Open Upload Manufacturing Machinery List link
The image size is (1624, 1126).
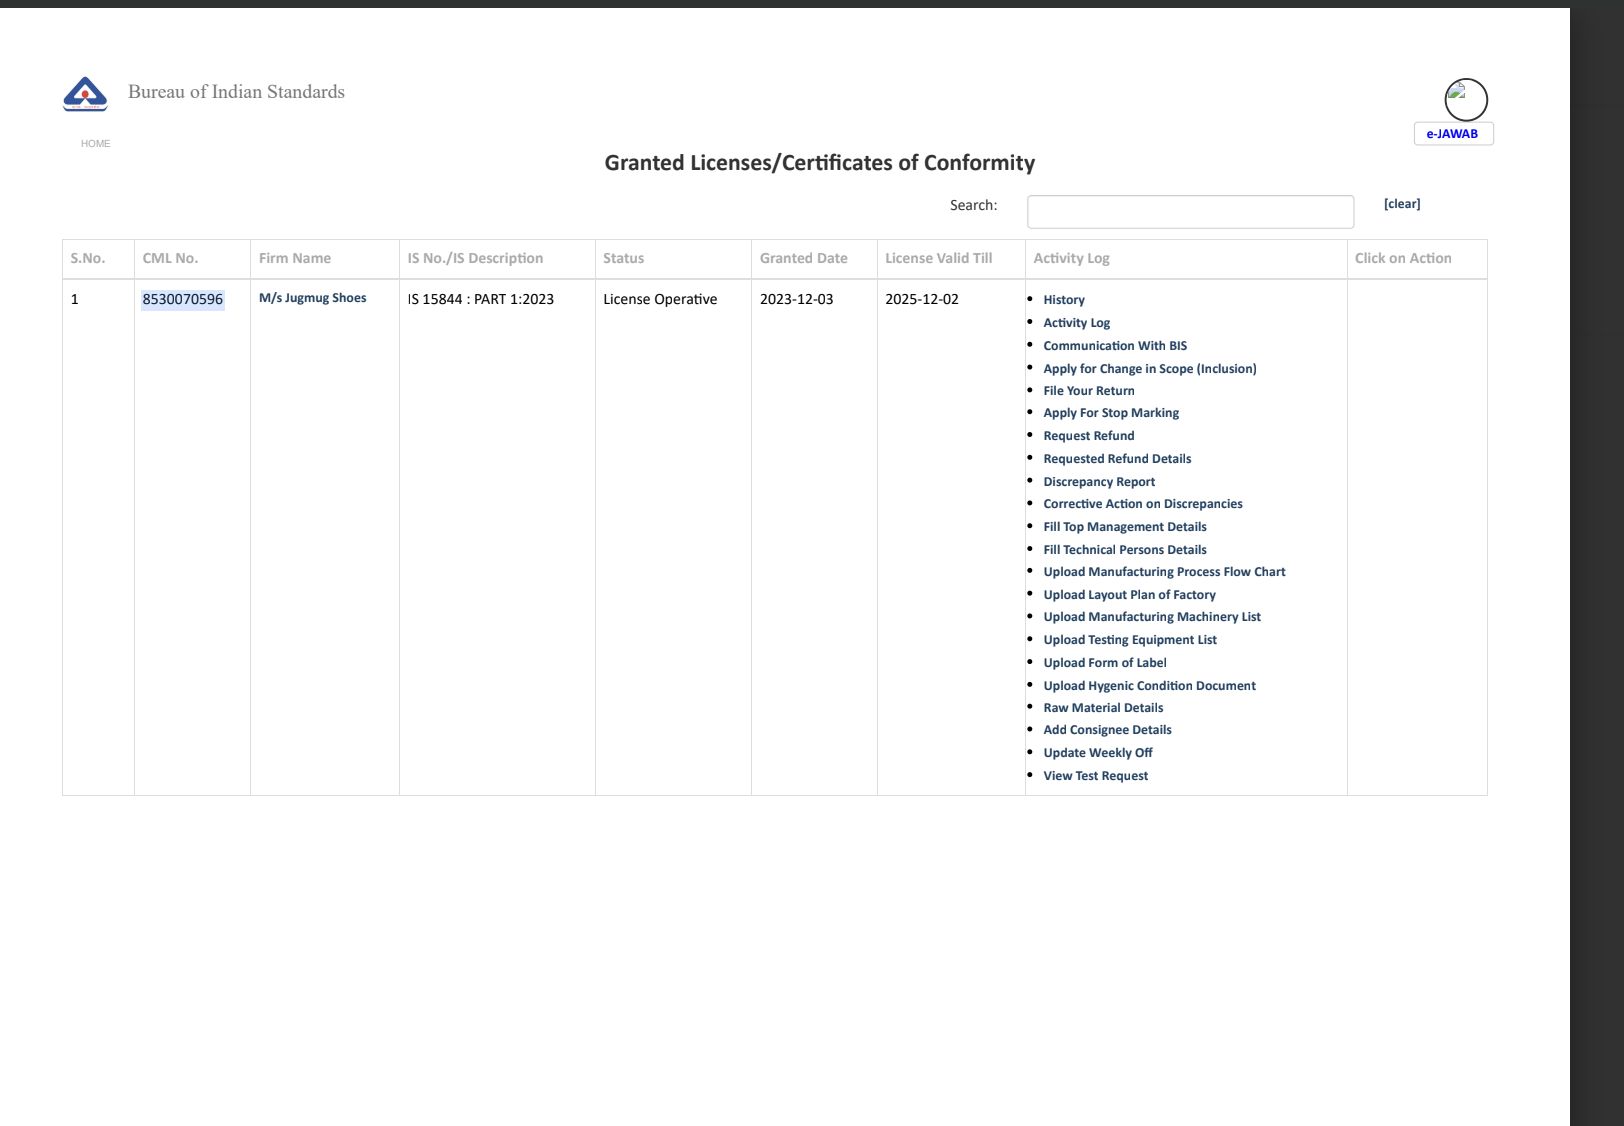click(x=1152, y=617)
